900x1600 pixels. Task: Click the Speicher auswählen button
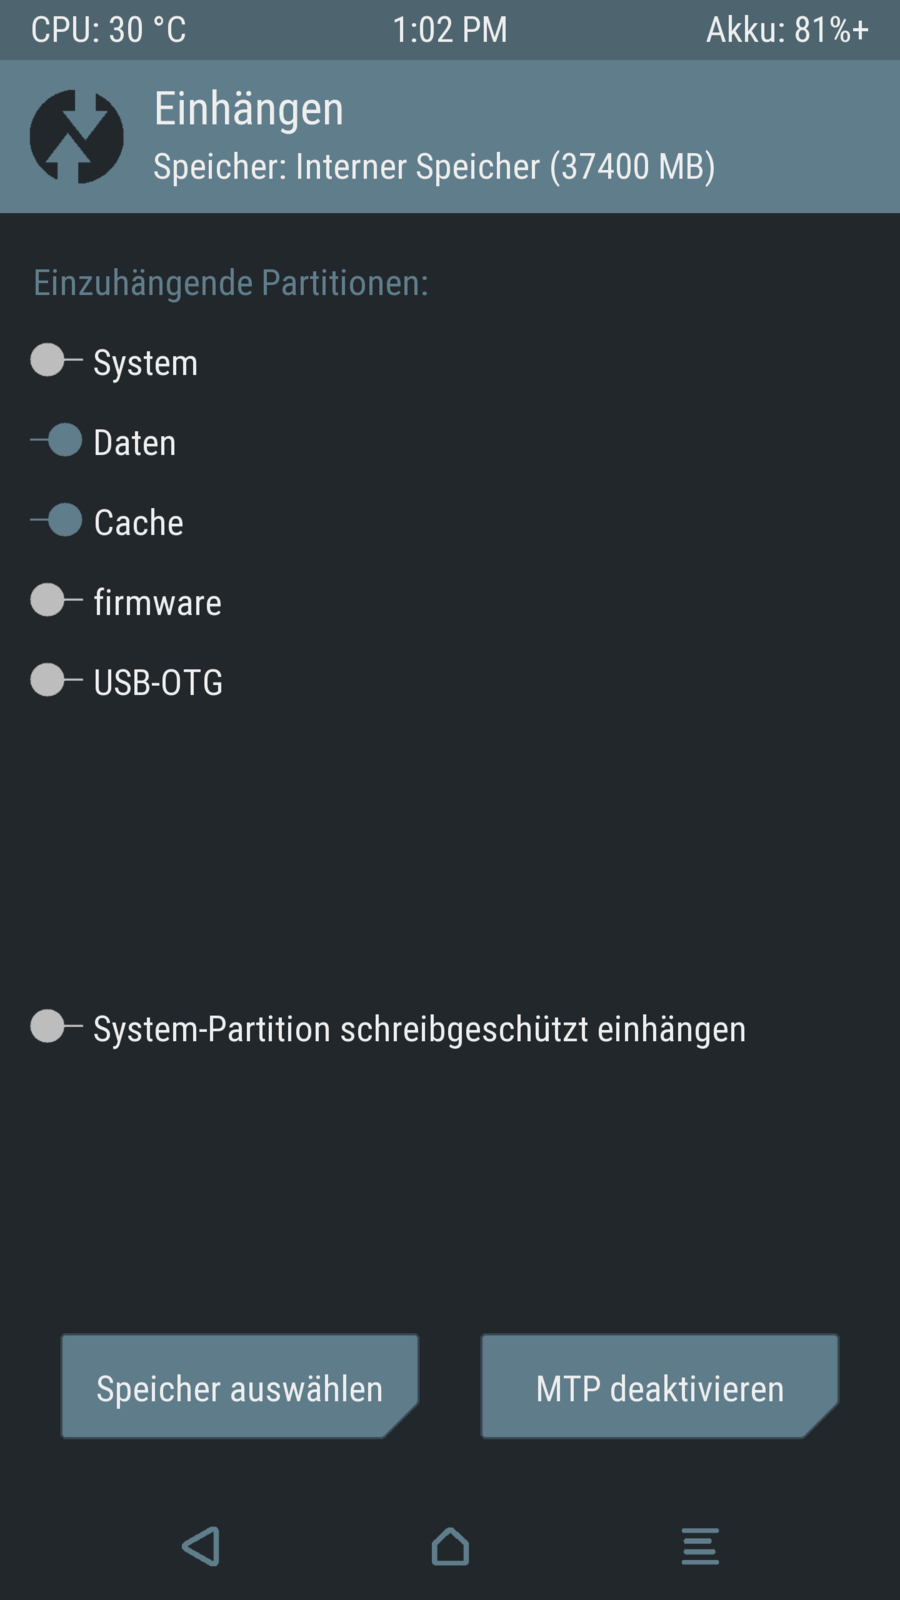pos(239,1387)
